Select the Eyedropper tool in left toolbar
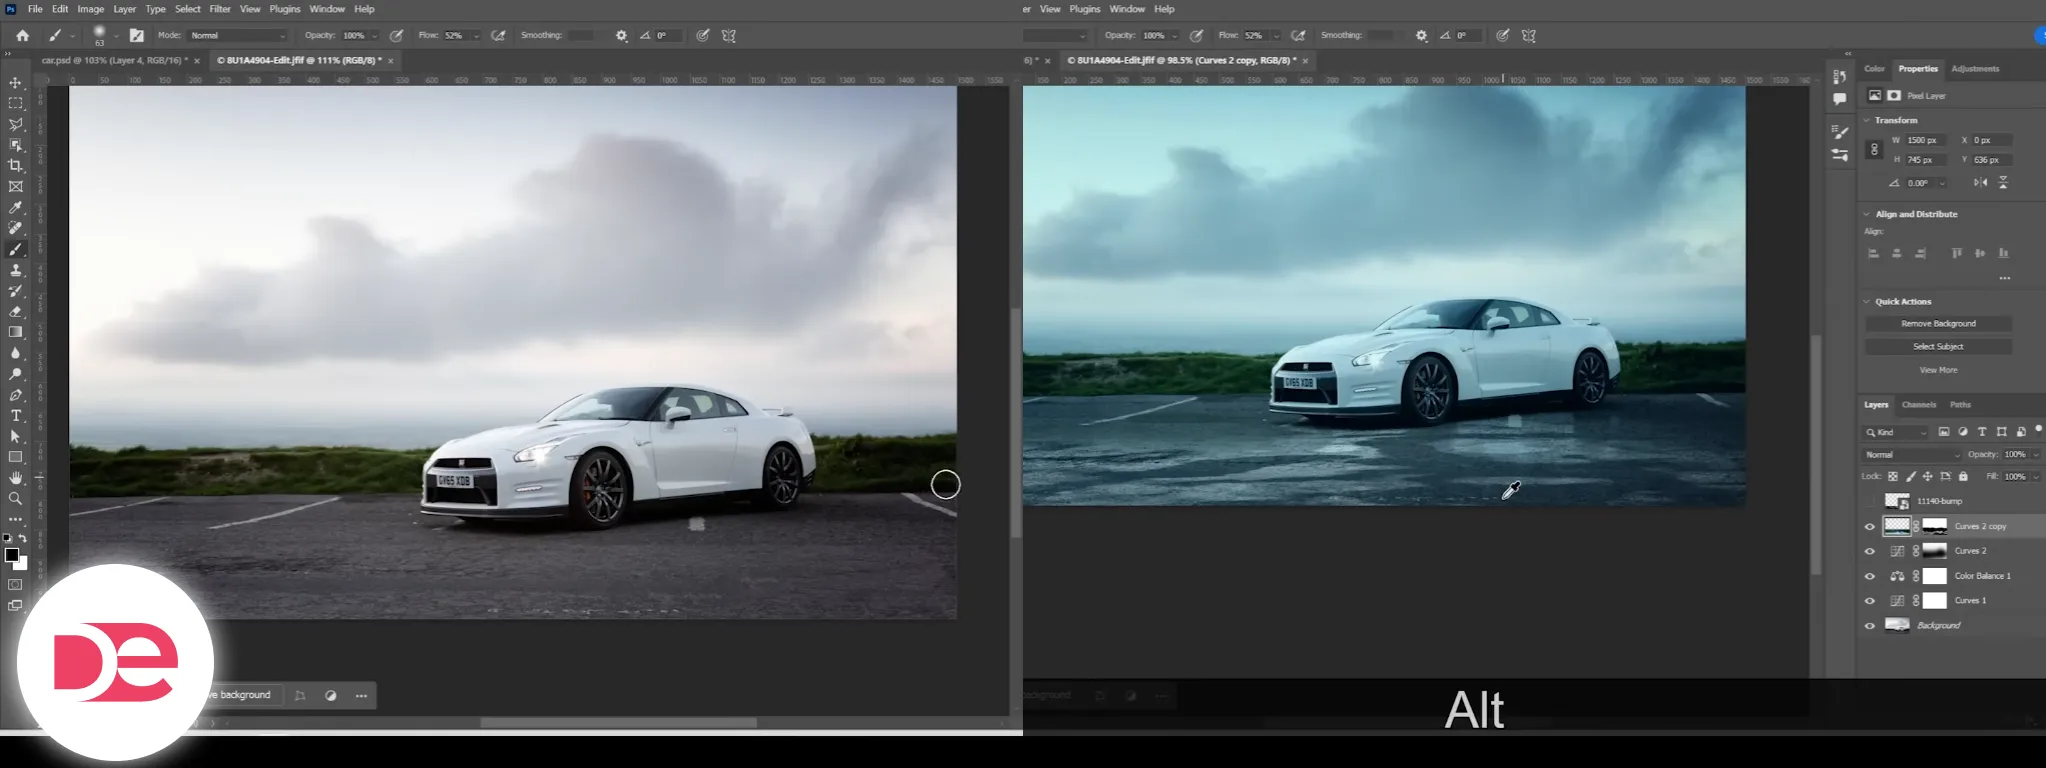This screenshot has height=768, width=2046. [x=15, y=208]
